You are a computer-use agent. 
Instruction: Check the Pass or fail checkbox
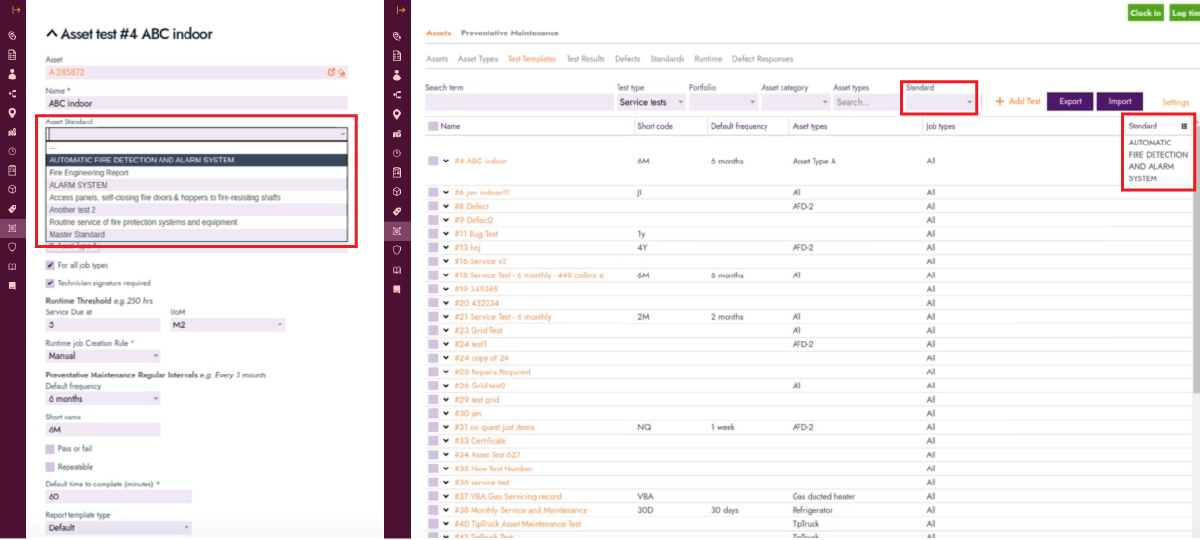click(50, 448)
